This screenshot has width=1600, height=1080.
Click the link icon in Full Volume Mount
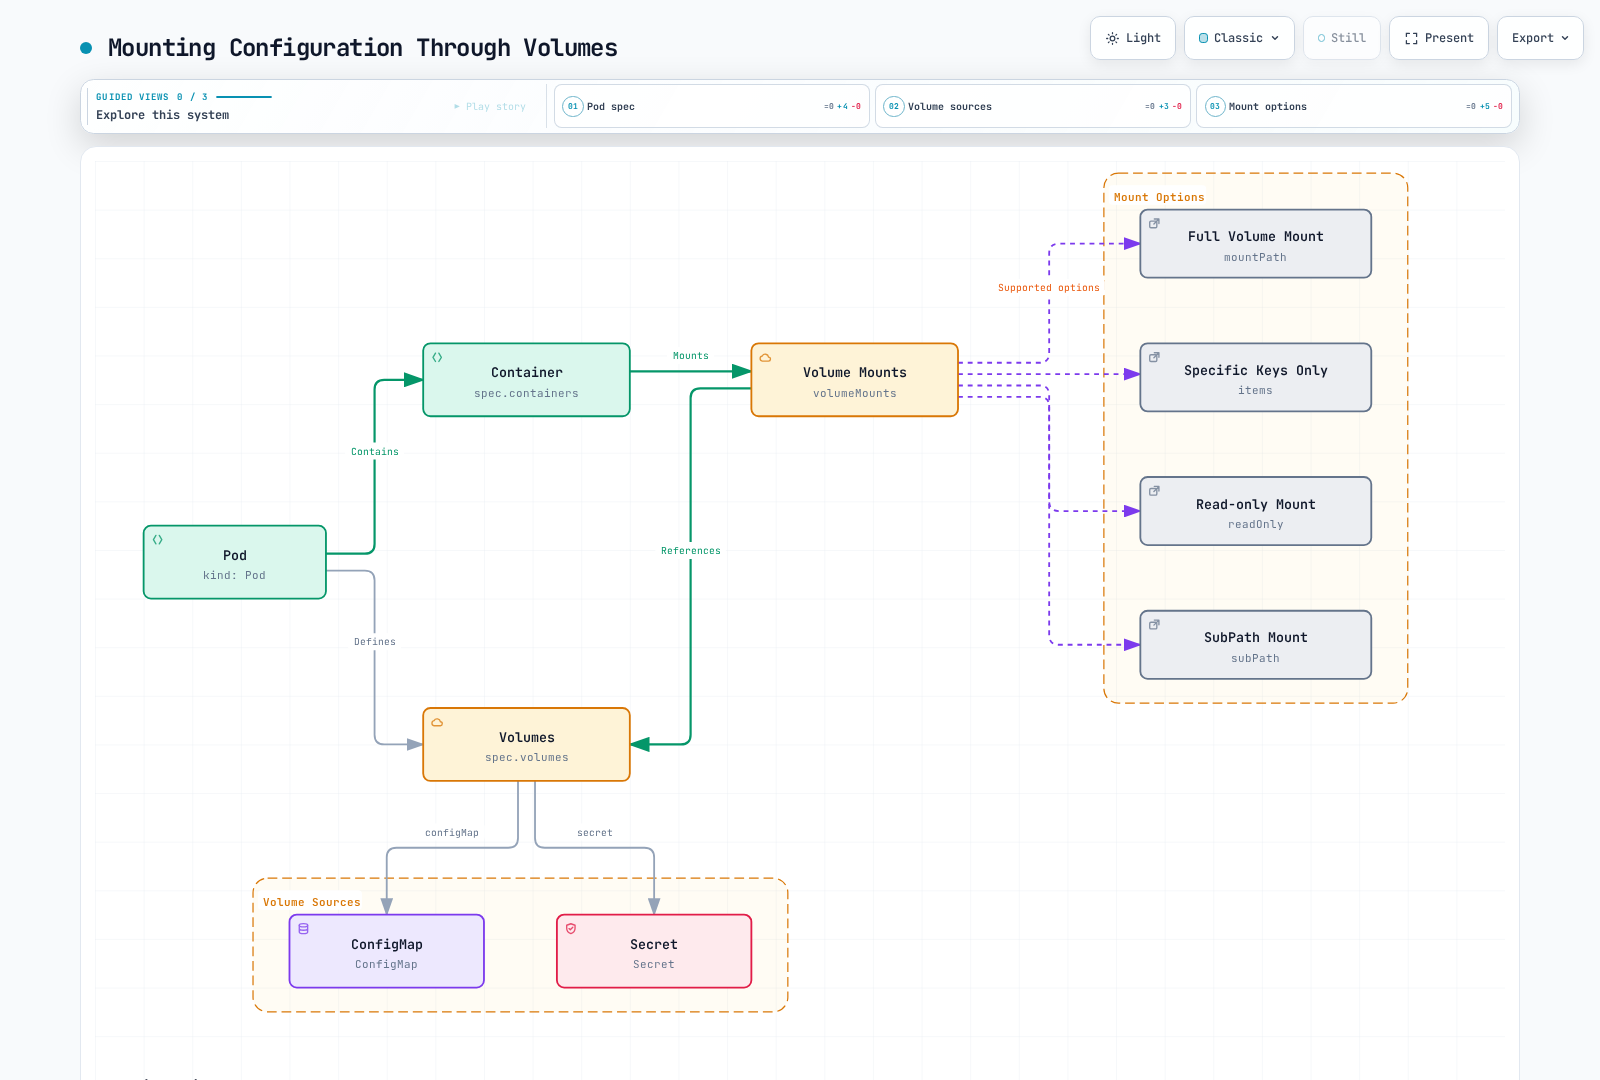click(1154, 224)
